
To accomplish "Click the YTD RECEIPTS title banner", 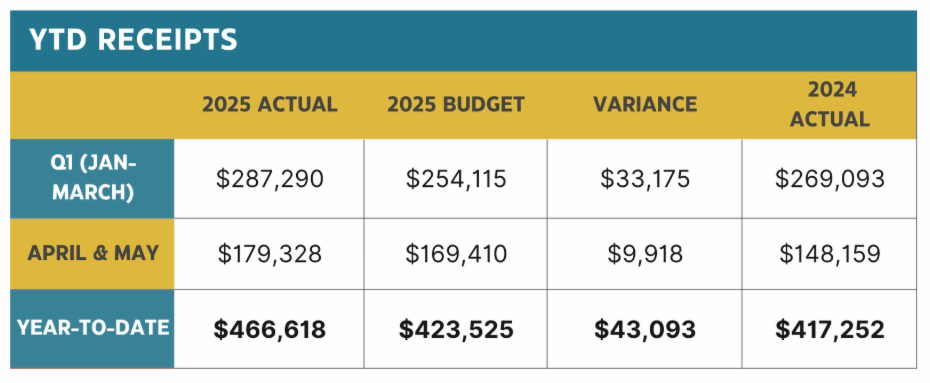I will pos(463,41).
